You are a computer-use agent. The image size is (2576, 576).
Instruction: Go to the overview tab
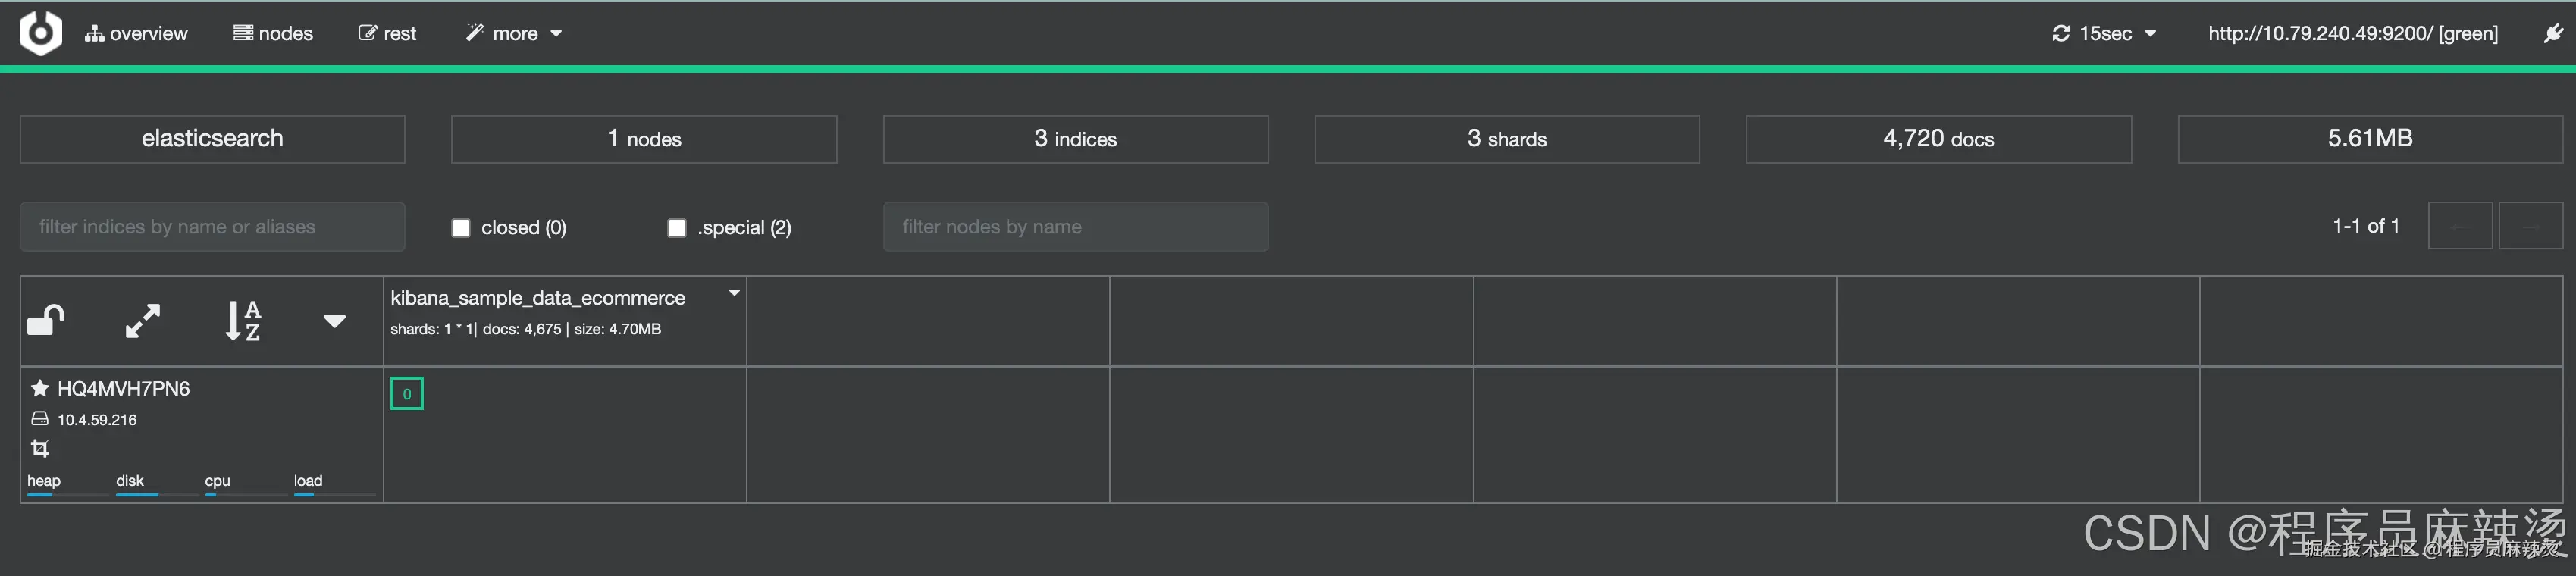point(136,34)
